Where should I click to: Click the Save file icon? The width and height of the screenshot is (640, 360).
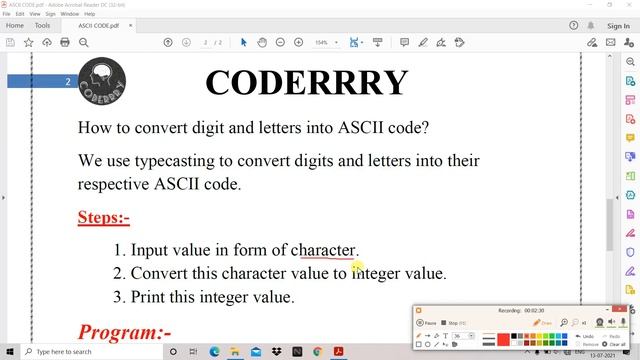(x=10, y=42)
